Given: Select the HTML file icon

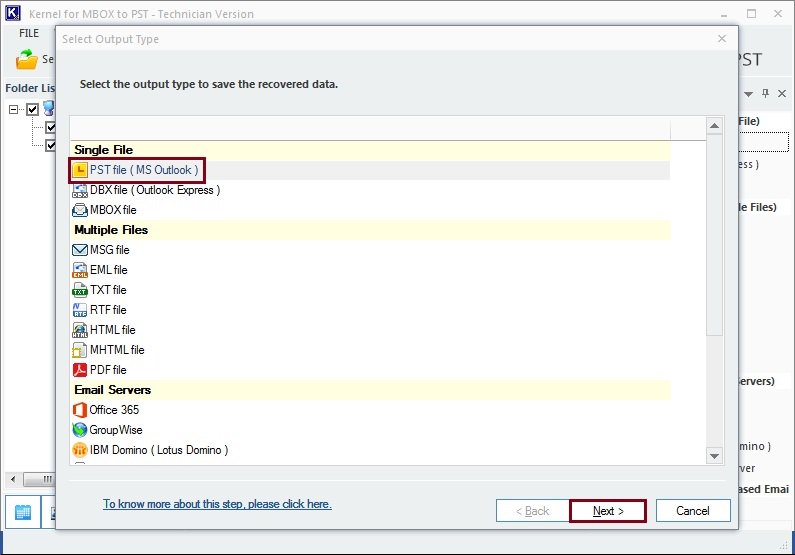Looking at the screenshot, I should tap(80, 330).
